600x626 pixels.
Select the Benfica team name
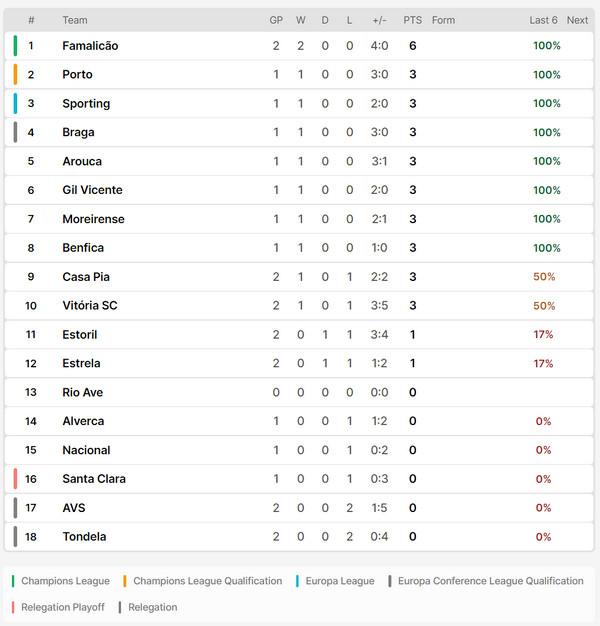coord(83,248)
